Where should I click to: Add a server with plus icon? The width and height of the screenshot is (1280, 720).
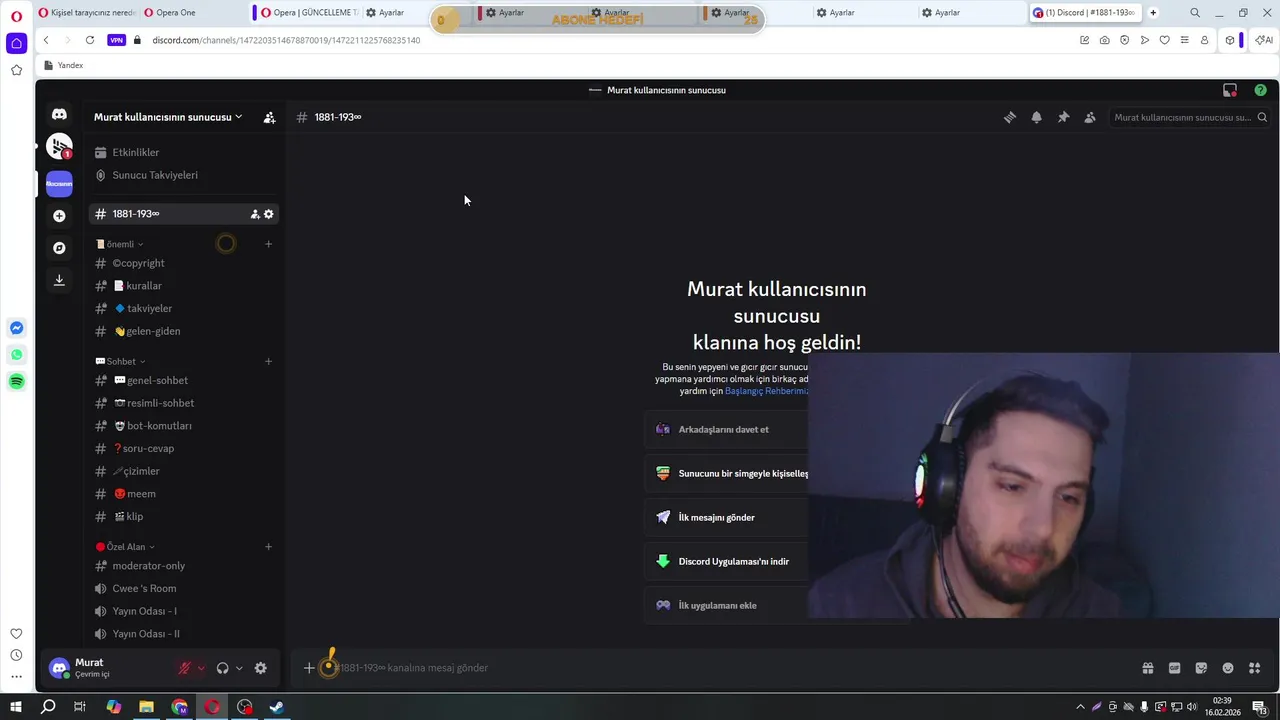point(59,216)
